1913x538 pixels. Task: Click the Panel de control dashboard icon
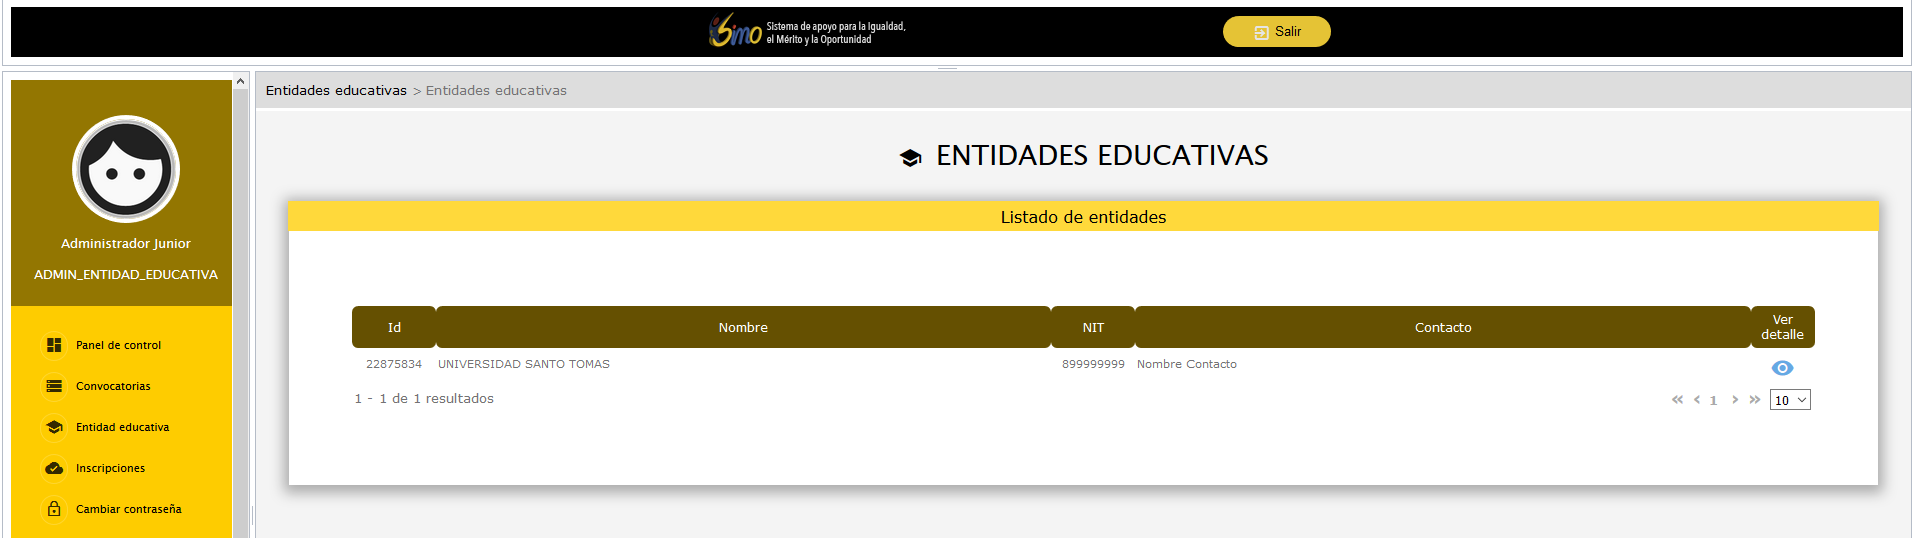click(54, 345)
